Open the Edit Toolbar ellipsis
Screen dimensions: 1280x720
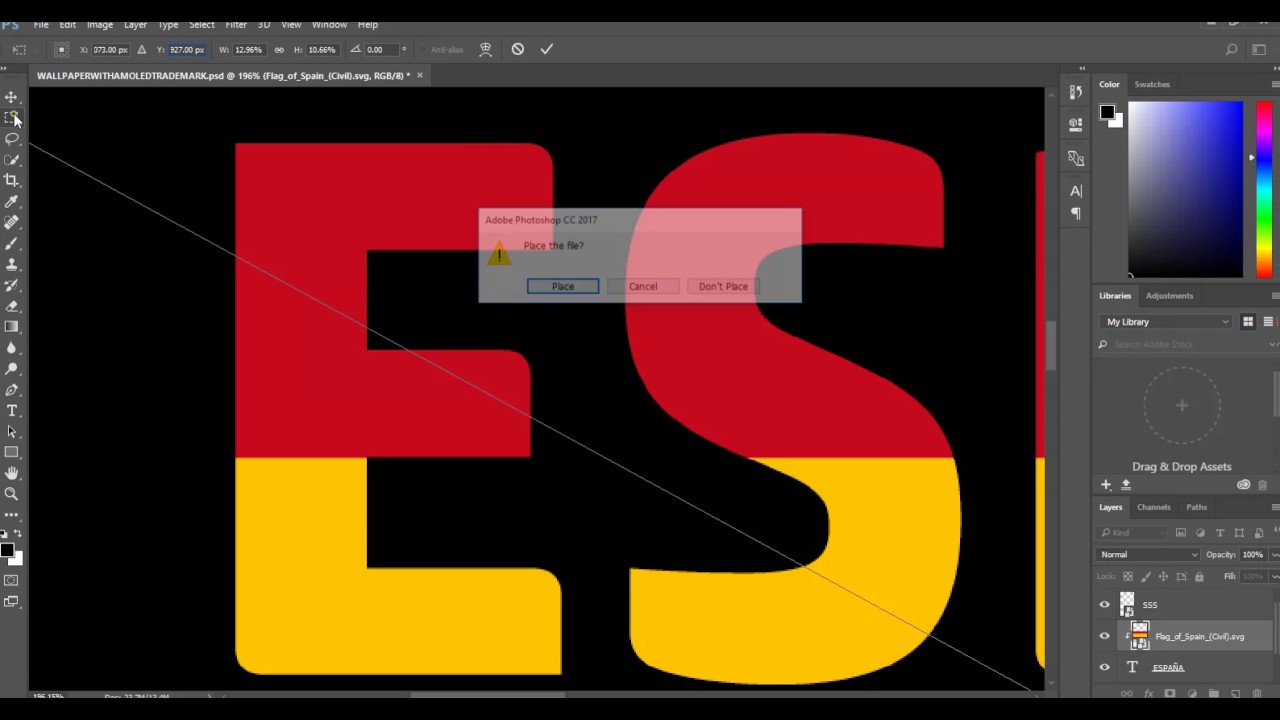[11, 515]
